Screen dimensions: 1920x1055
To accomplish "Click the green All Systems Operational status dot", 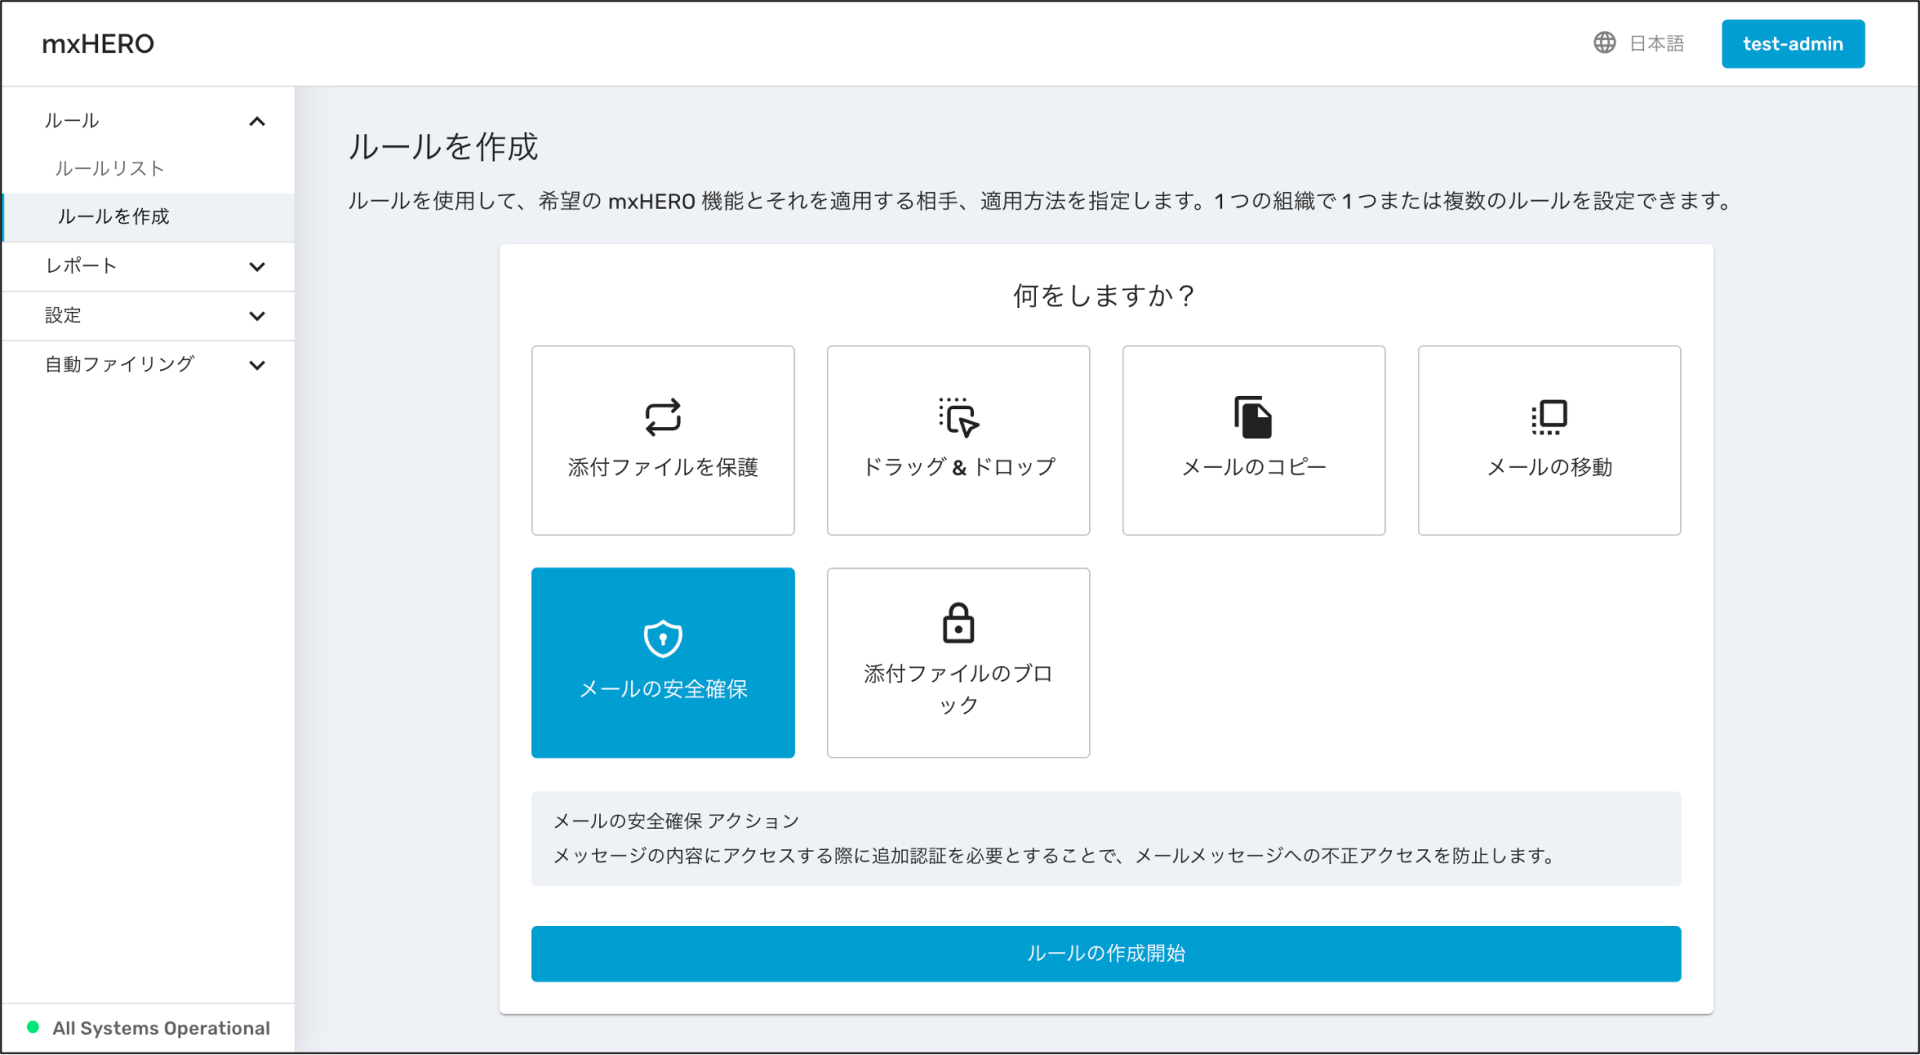I will (33, 1028).
